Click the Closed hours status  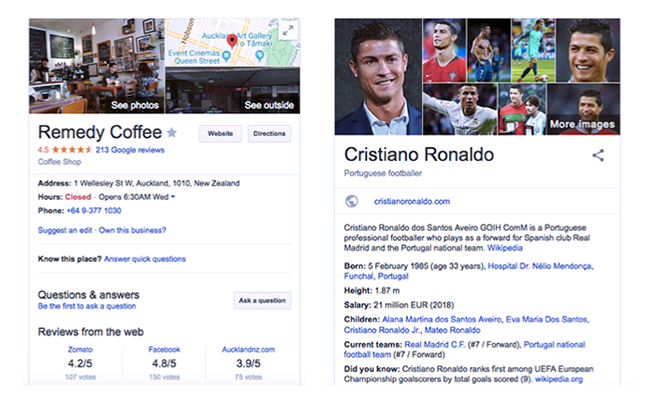(78, 197)
